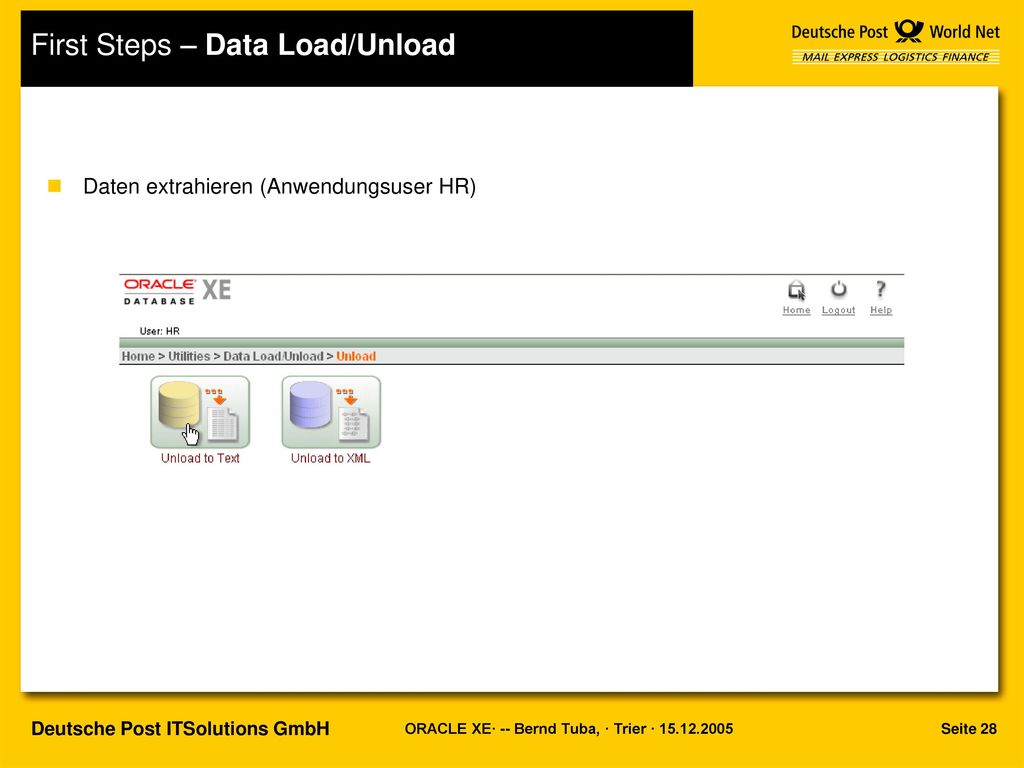Click the 'Daten extrahieren (Anwendungsuser HR)' bullet text

[280, 187]
